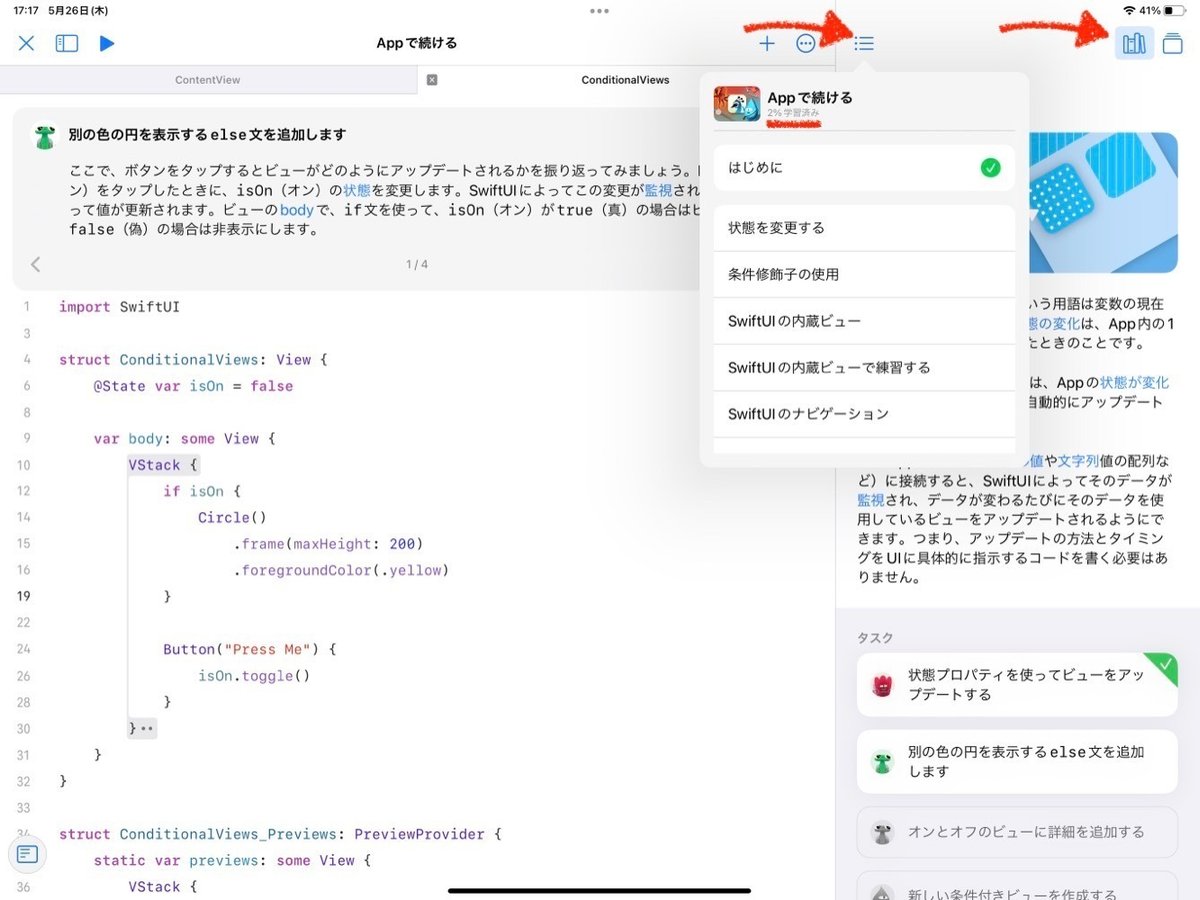Place cursor on .foregroundColor(.yellow) line
Image resolution: width=1200 pixels, height=900 pixels.
pyautogui.click(x=341, y=571)
